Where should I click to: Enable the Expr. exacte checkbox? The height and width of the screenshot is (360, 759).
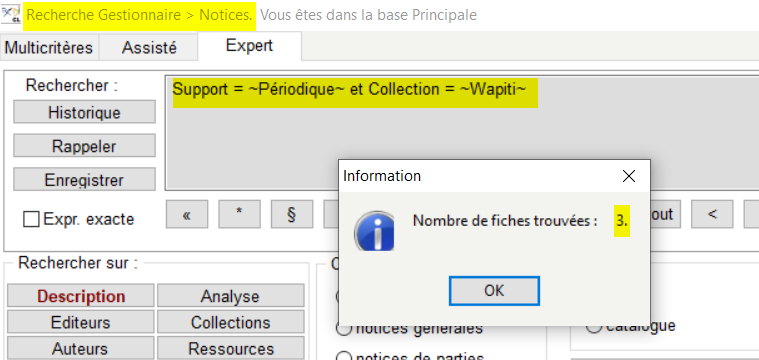point(31,219)
